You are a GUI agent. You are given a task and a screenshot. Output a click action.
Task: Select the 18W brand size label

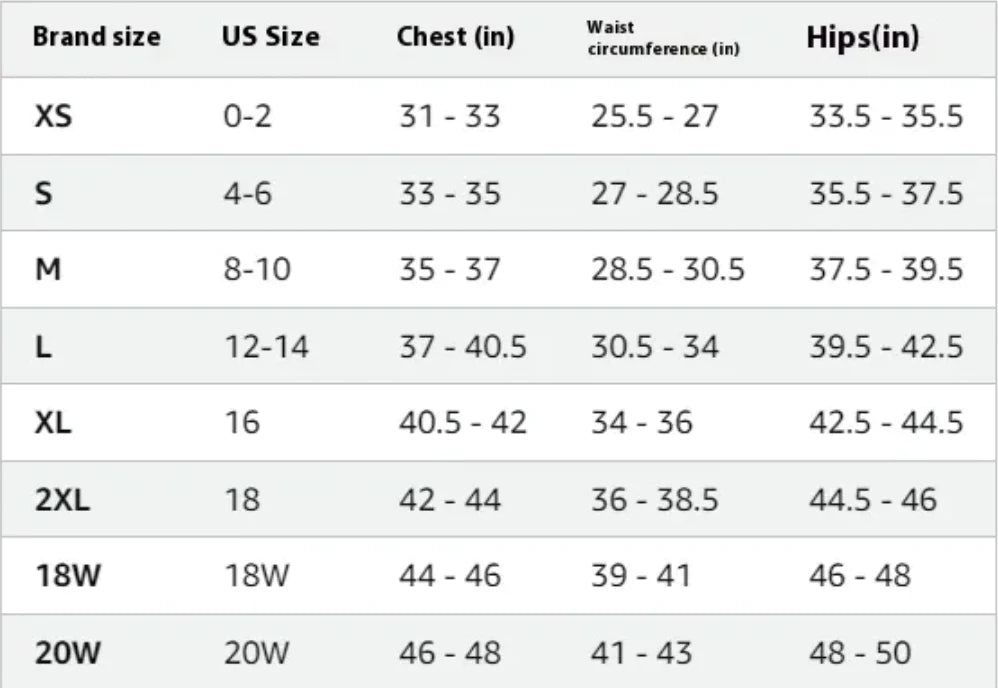coord(68,576)
